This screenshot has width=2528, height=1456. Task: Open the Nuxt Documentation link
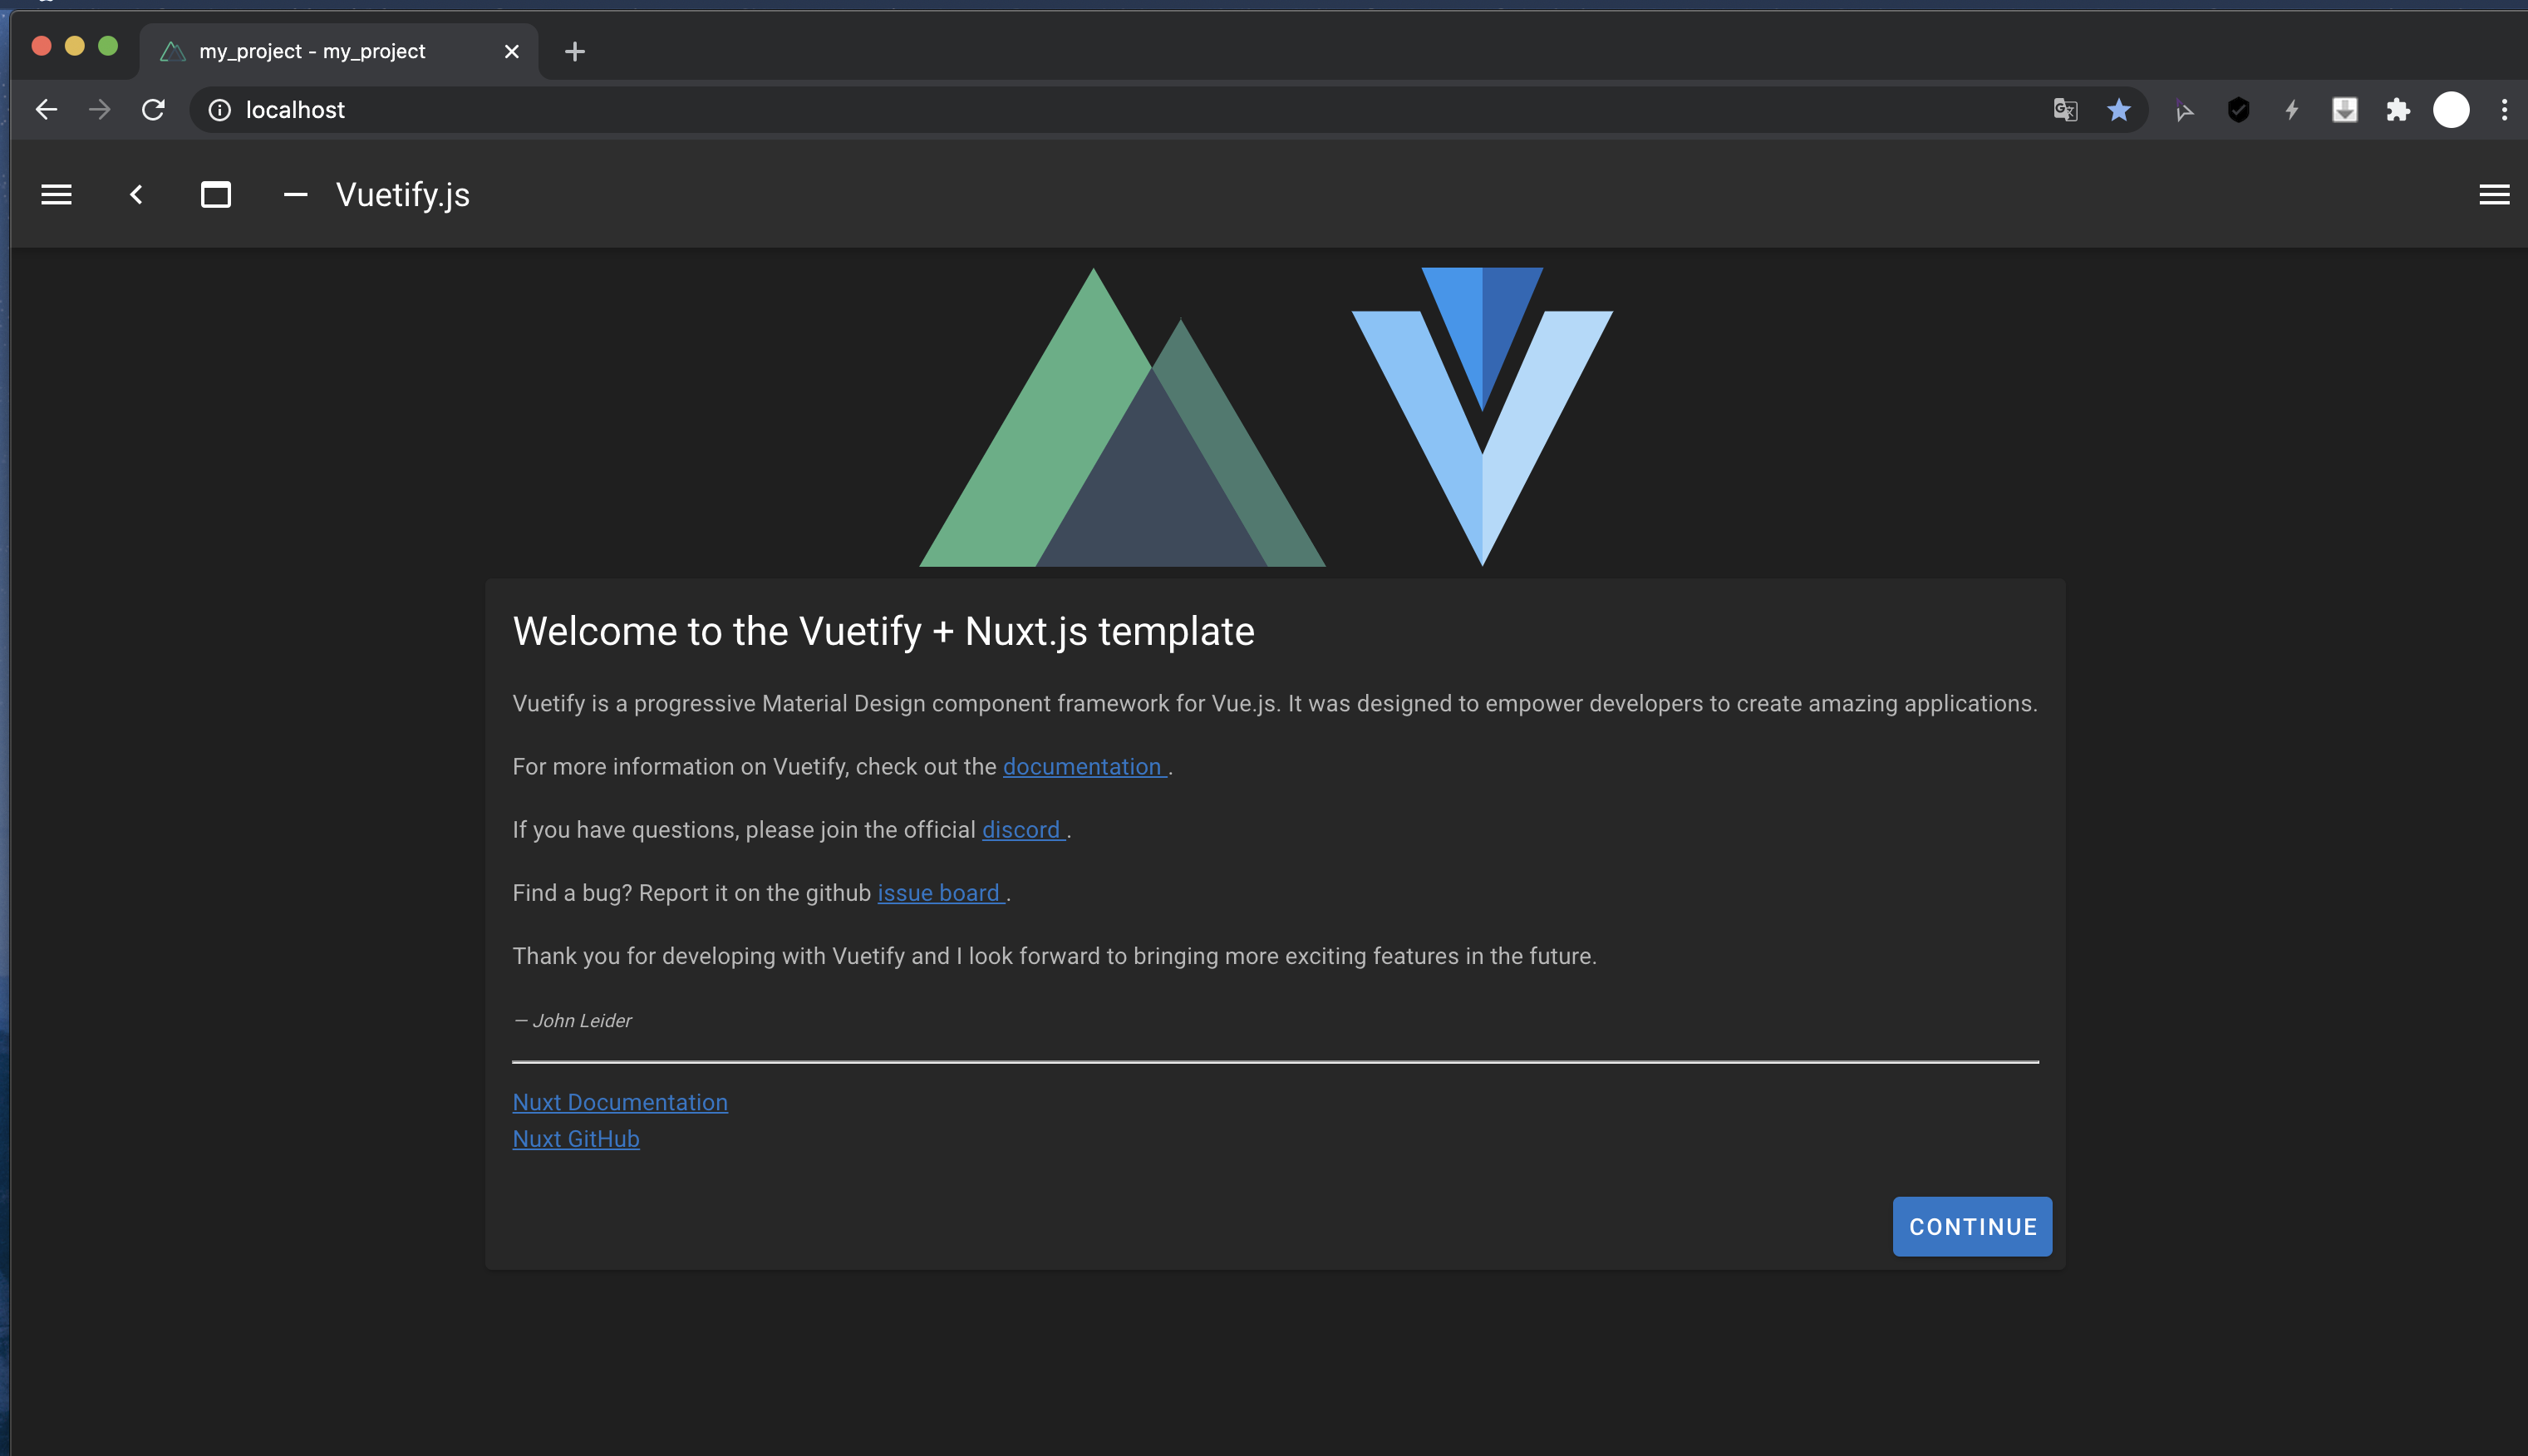coord(620,1102)
